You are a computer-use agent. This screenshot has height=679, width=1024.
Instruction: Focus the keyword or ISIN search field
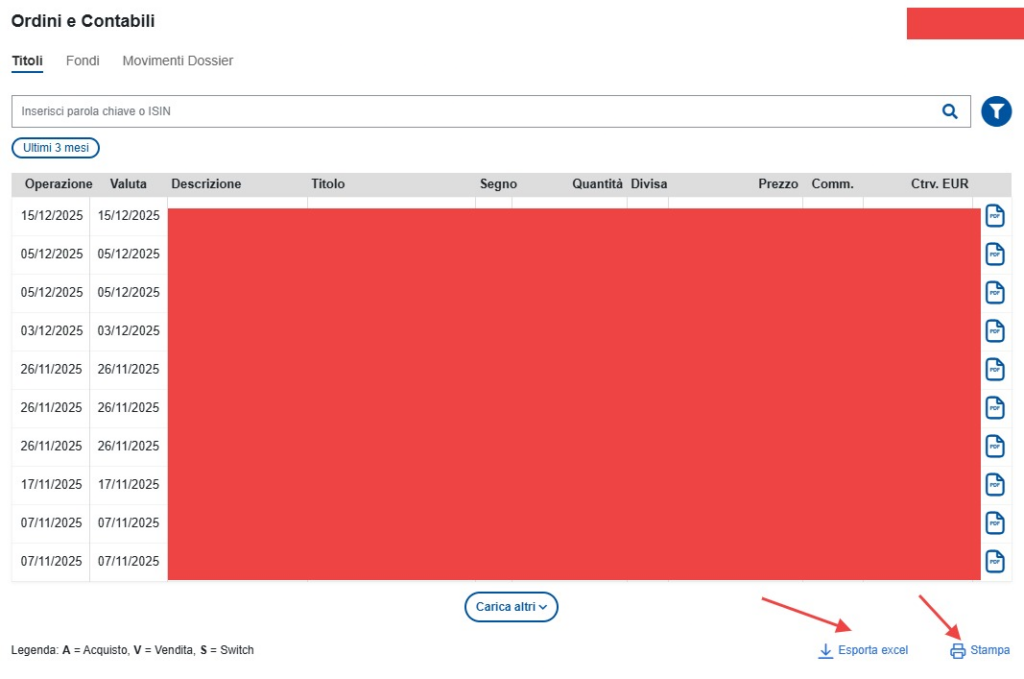click(470, 111)
